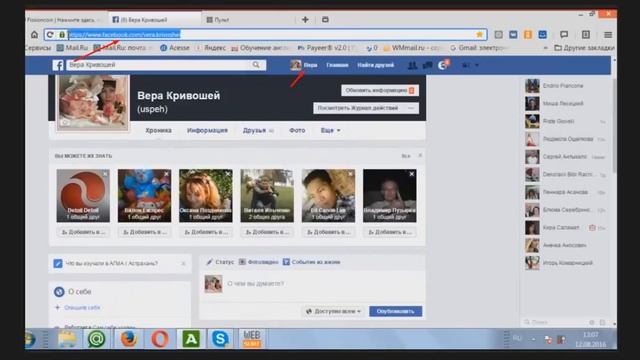Open Другие закладки folder
Image resolution: width=640 pixels, height=360 pixels.
584,48
